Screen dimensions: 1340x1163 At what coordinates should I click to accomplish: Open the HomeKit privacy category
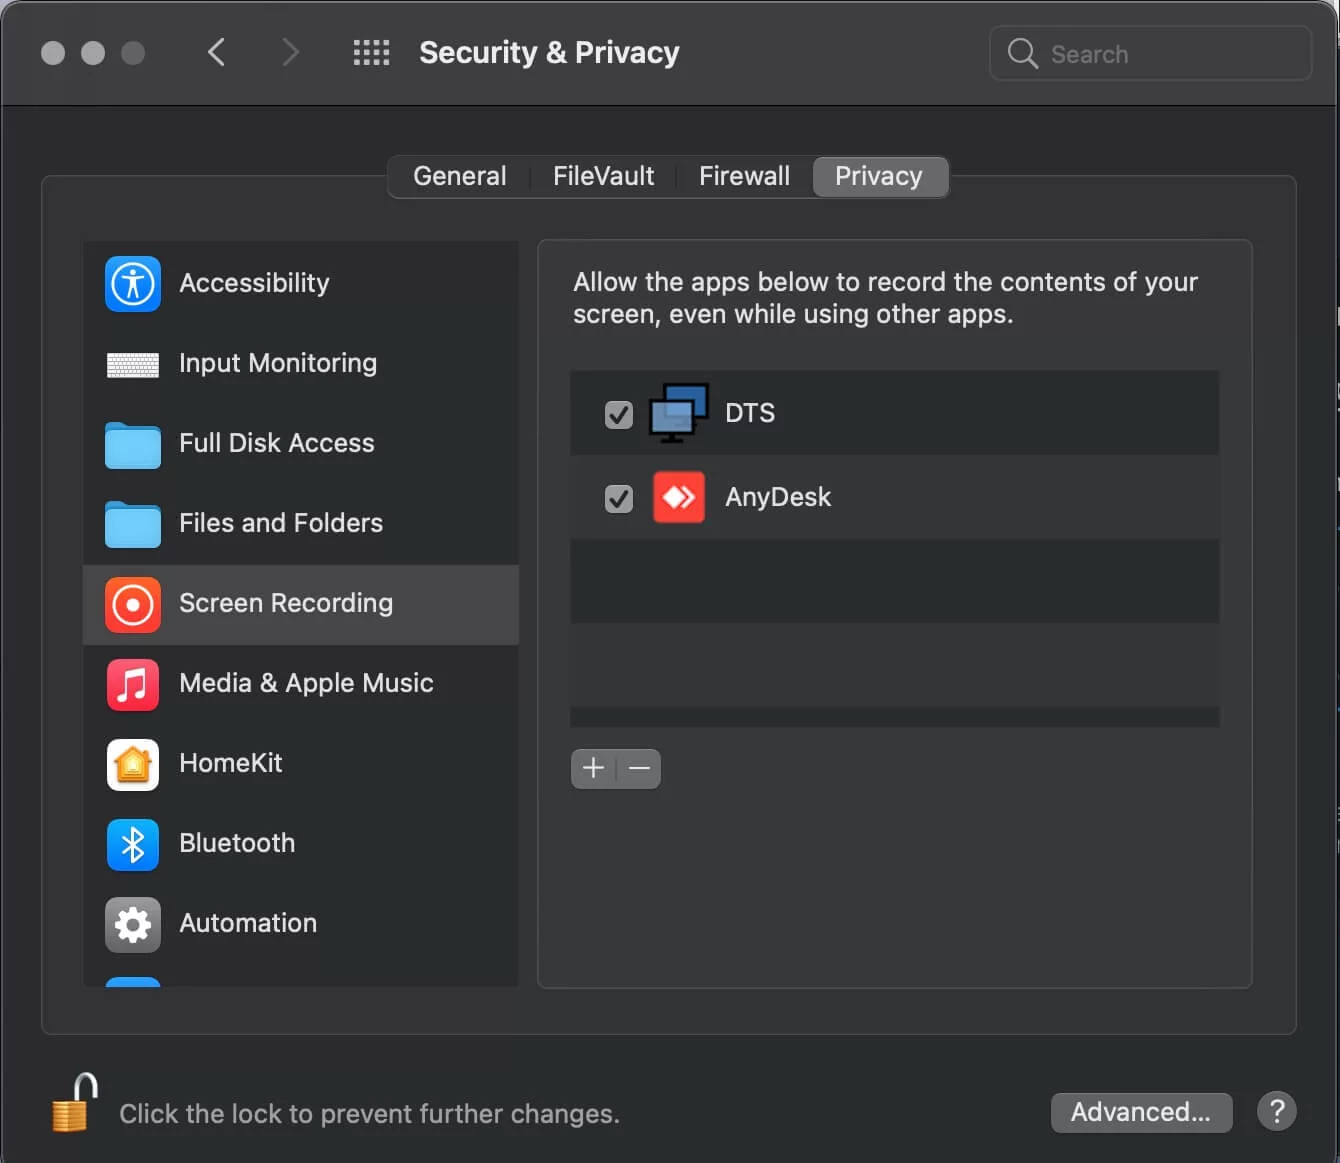click(230, 764)
